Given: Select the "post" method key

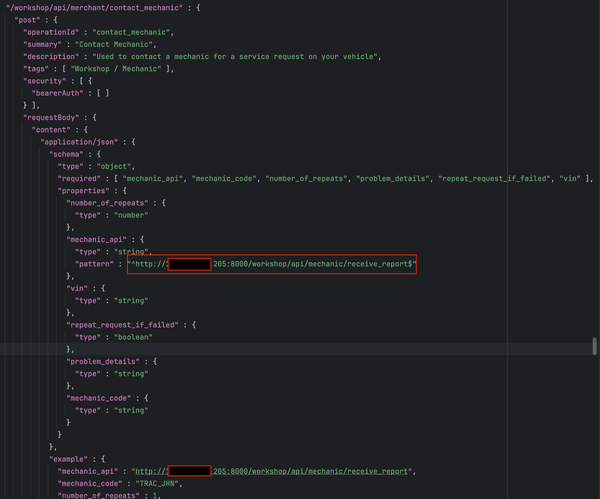Looking at the screenshot, I should coord(27,20).
